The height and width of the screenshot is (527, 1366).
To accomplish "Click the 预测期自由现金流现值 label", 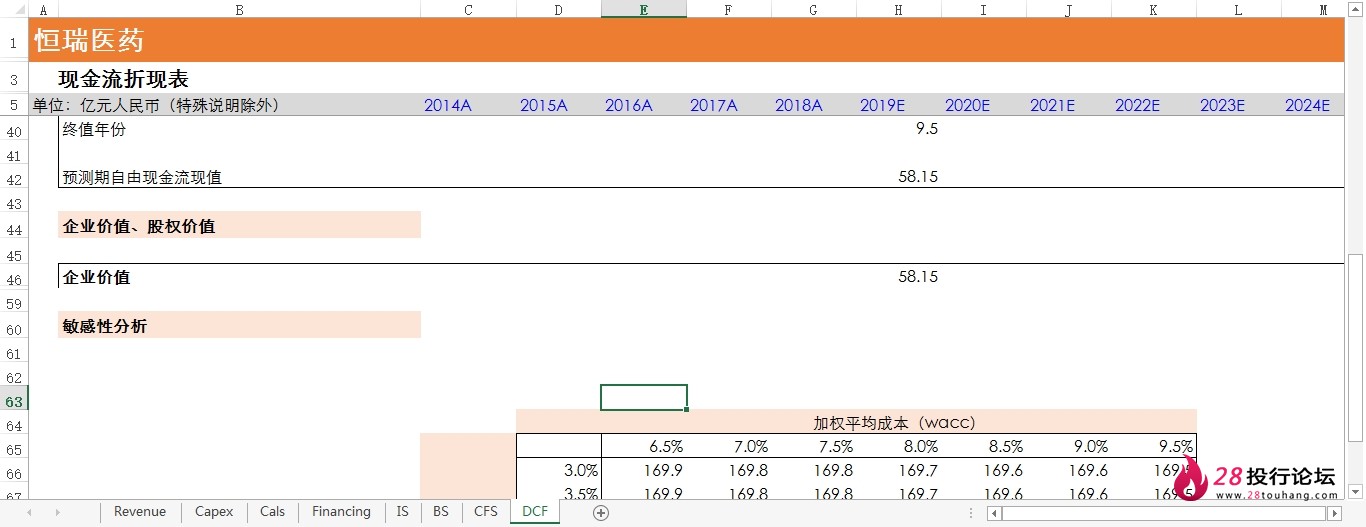I will [x=142, y=178].
